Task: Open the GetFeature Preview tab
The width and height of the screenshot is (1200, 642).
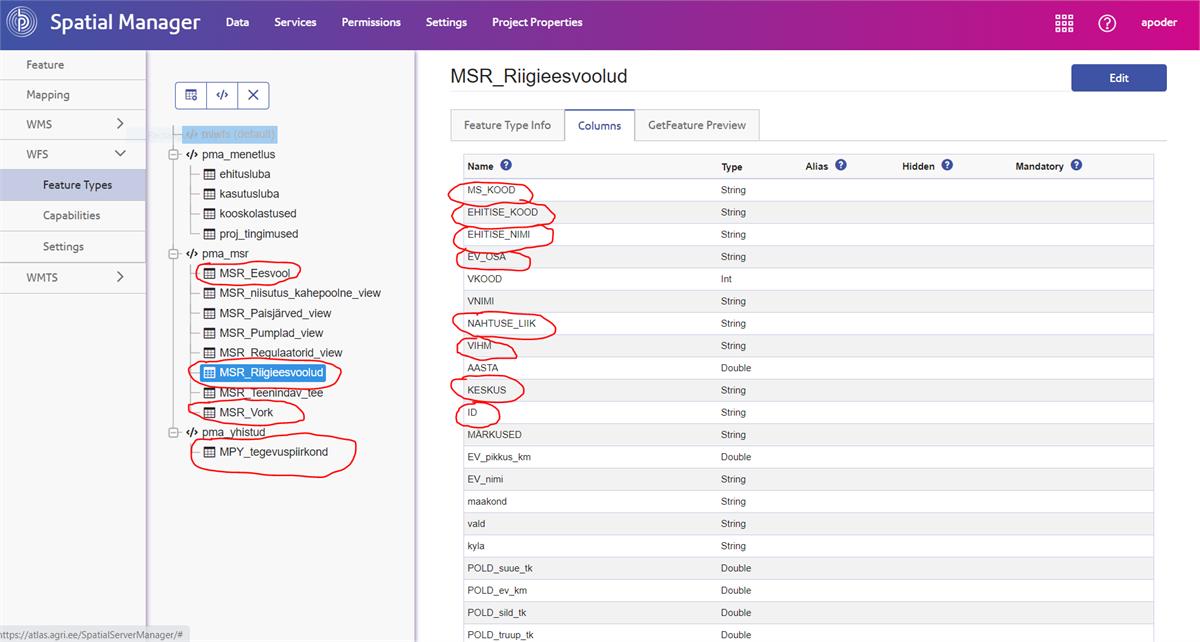Action: [696, 125]
